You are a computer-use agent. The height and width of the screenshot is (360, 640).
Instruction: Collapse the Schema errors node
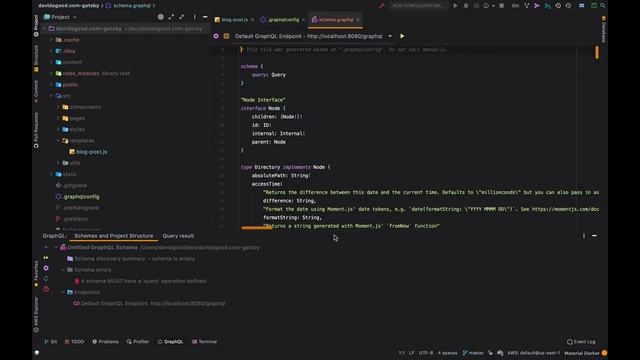click(x=63, y=270)
